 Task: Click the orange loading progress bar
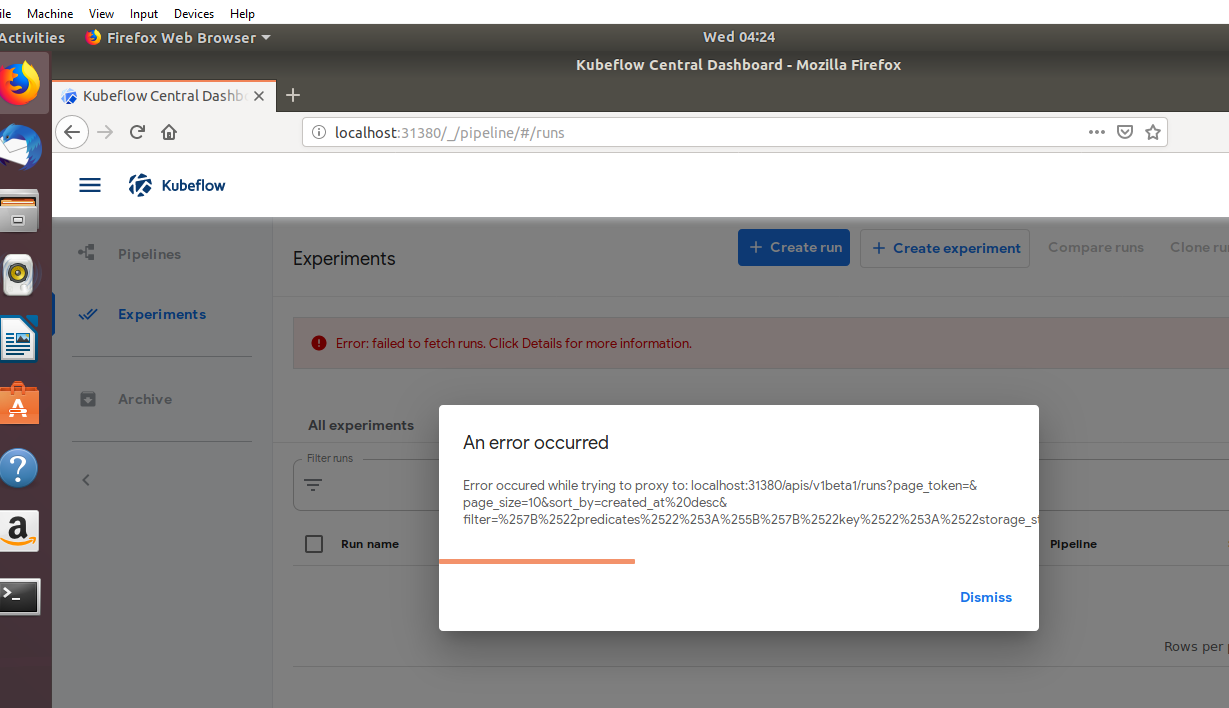[x=537, y=561]
